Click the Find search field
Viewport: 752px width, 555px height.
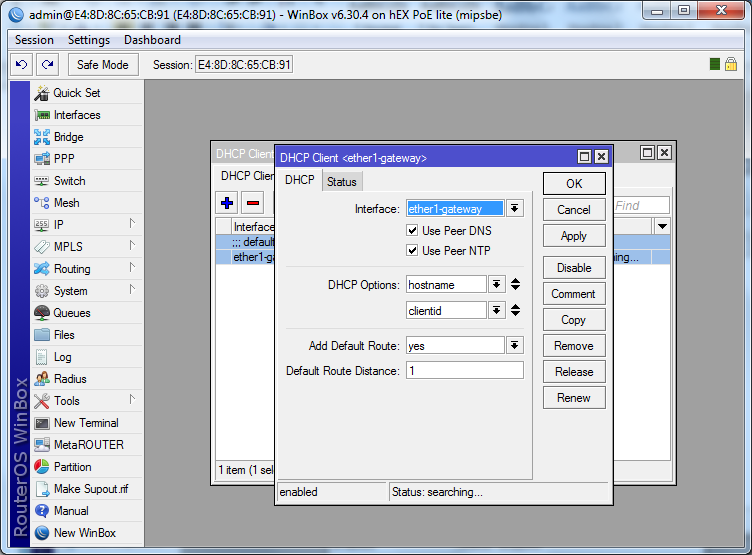coord(641,205)
